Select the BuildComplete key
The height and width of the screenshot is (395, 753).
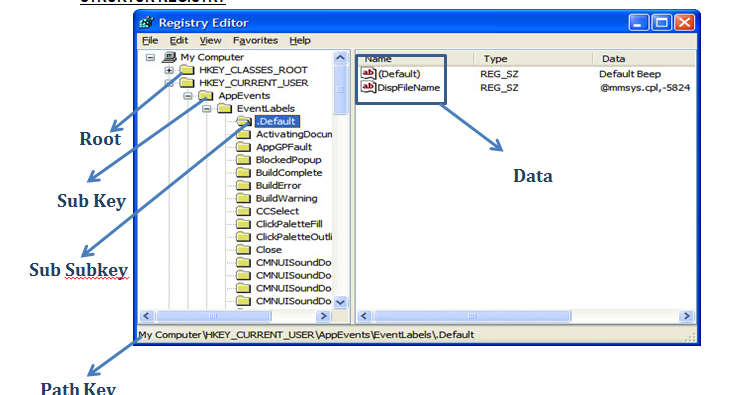289,173
